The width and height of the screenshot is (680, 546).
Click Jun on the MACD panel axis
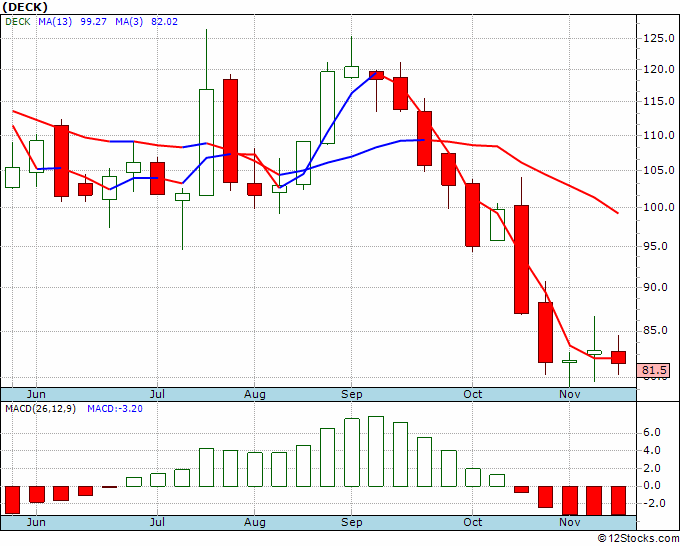(36, 522)
